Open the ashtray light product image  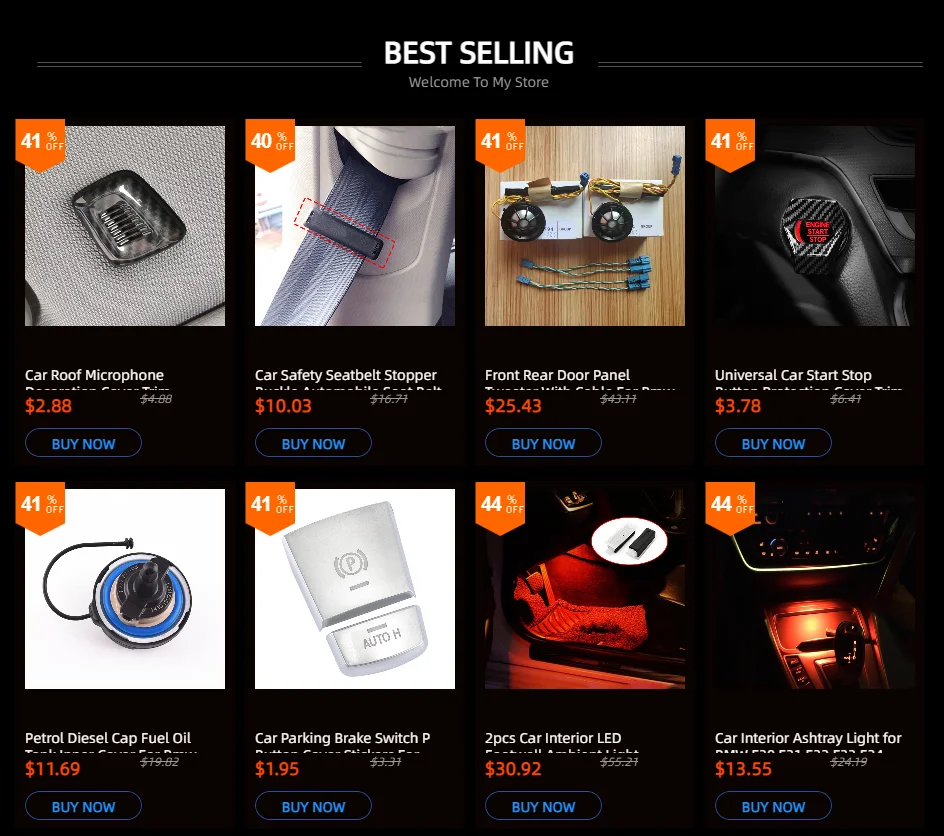pos(815,589)
